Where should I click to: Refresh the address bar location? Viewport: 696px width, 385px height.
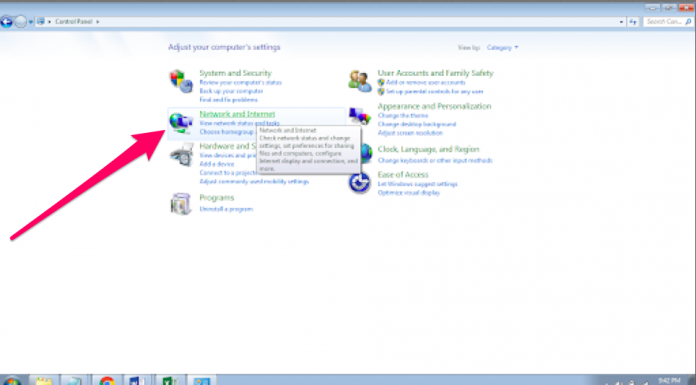pos(633,21)
